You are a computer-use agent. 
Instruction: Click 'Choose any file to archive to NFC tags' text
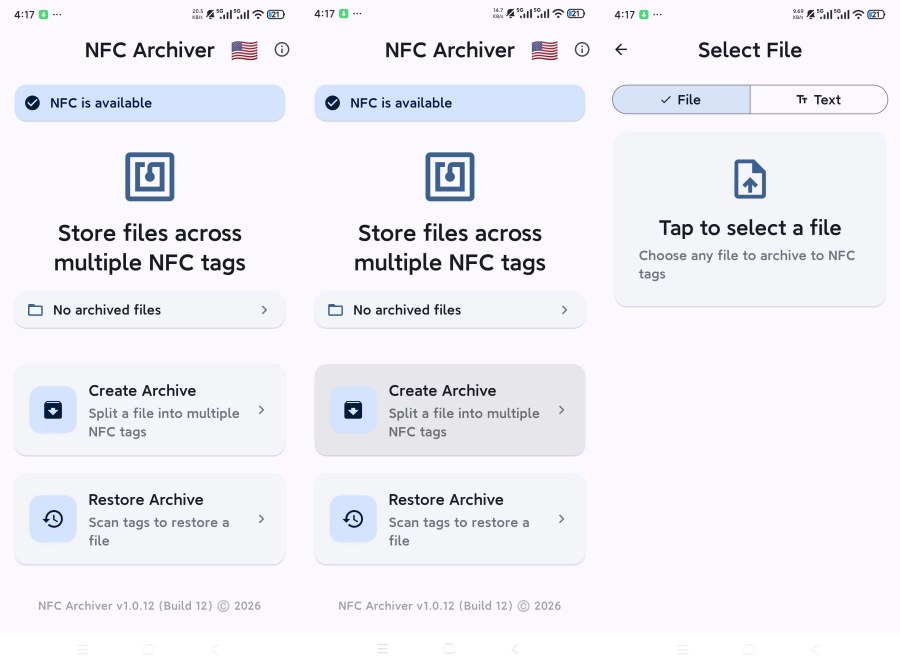pos(747,265)
